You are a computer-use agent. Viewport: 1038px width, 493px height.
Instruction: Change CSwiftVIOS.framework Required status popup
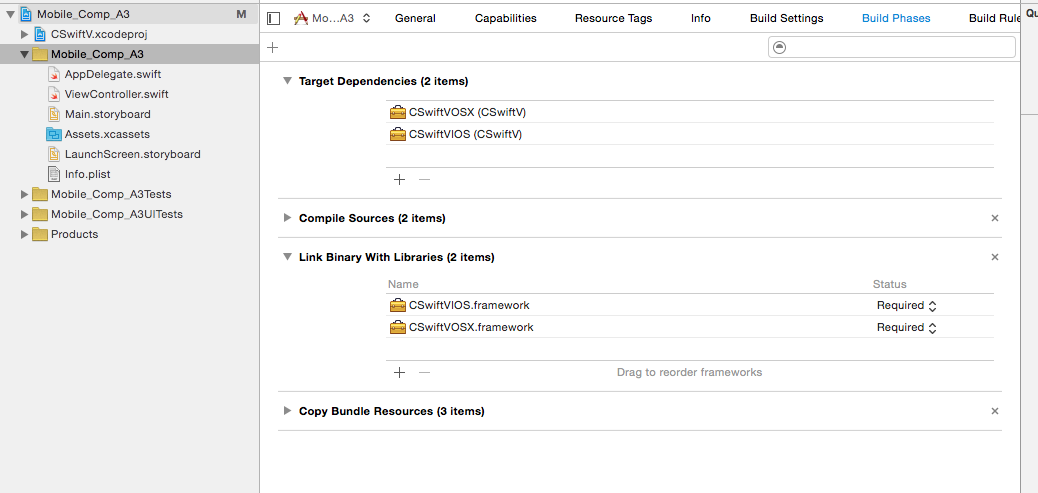tap(906, 305)
